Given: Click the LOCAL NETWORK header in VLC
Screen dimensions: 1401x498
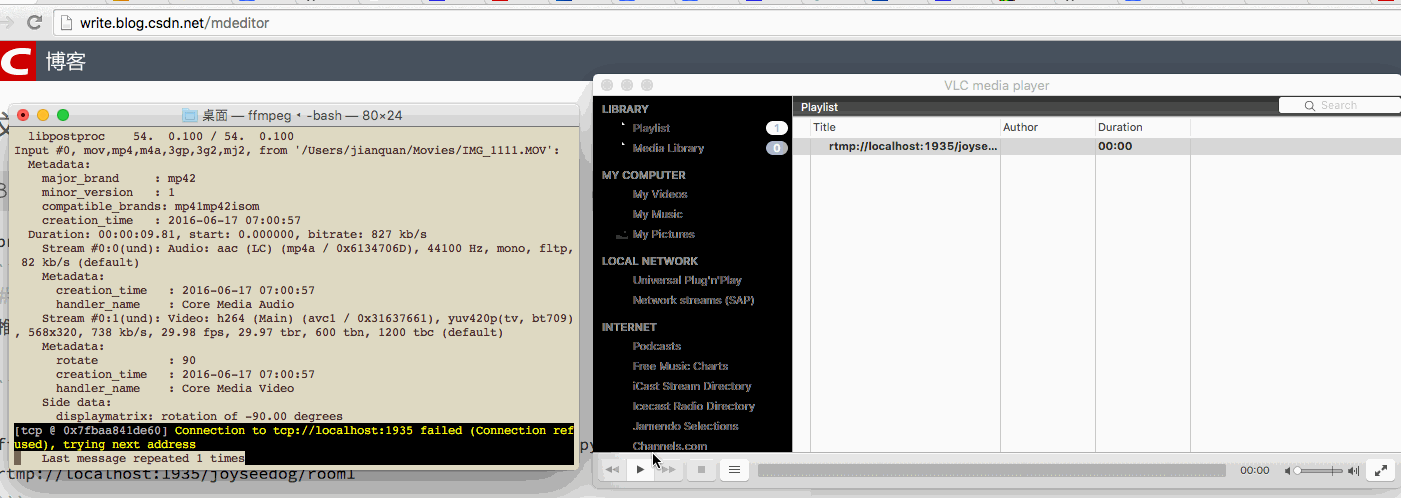Looking at the screenshot, I should pyautogui.click(x=650, y=261).
